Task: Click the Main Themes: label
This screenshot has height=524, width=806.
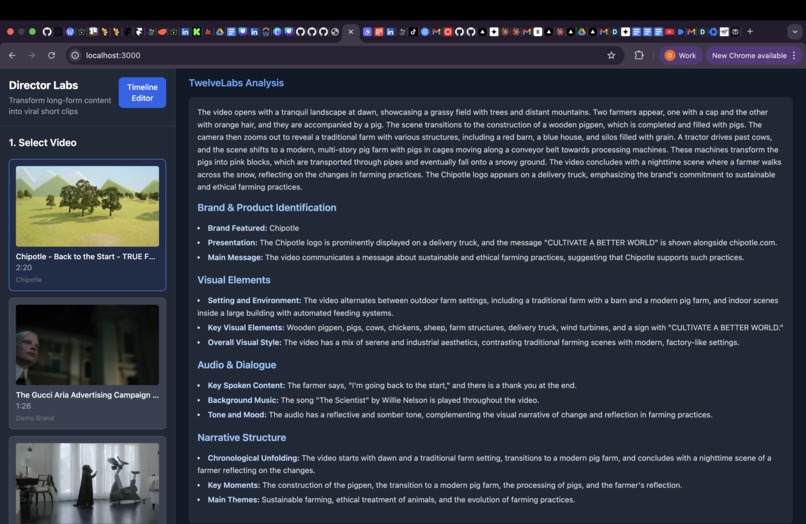Action: [x=233, y=500]
